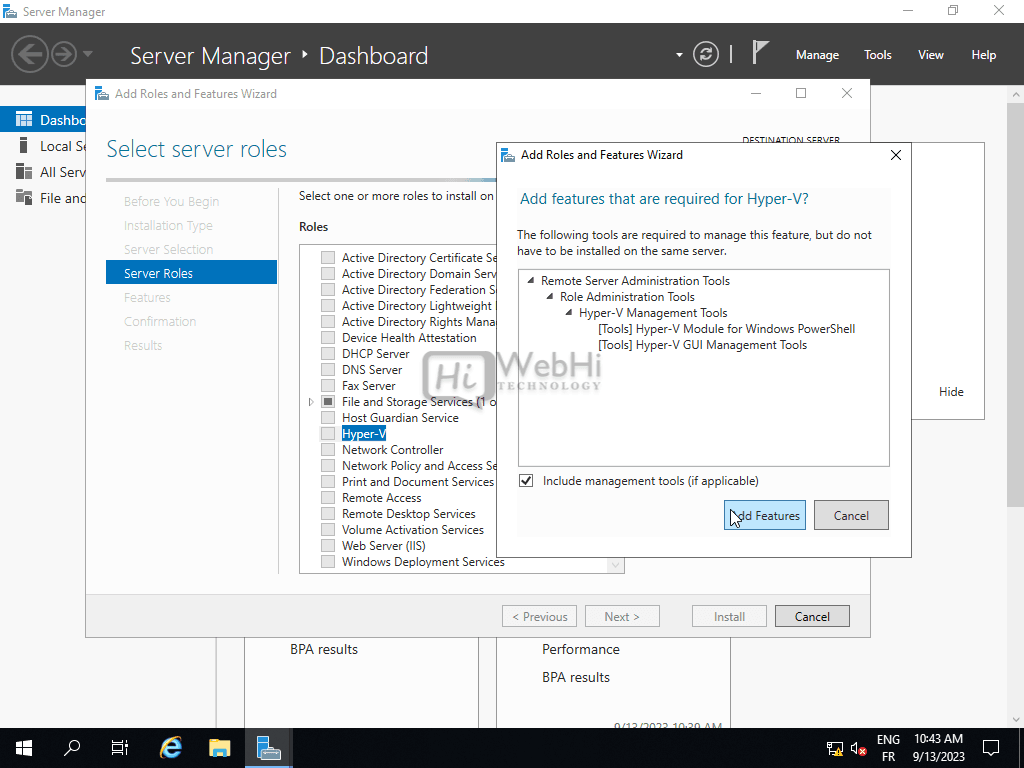This screenshot has height=768, width=1024.
Task: Open File Explorer from the taskbar
Action: (219, 747)
